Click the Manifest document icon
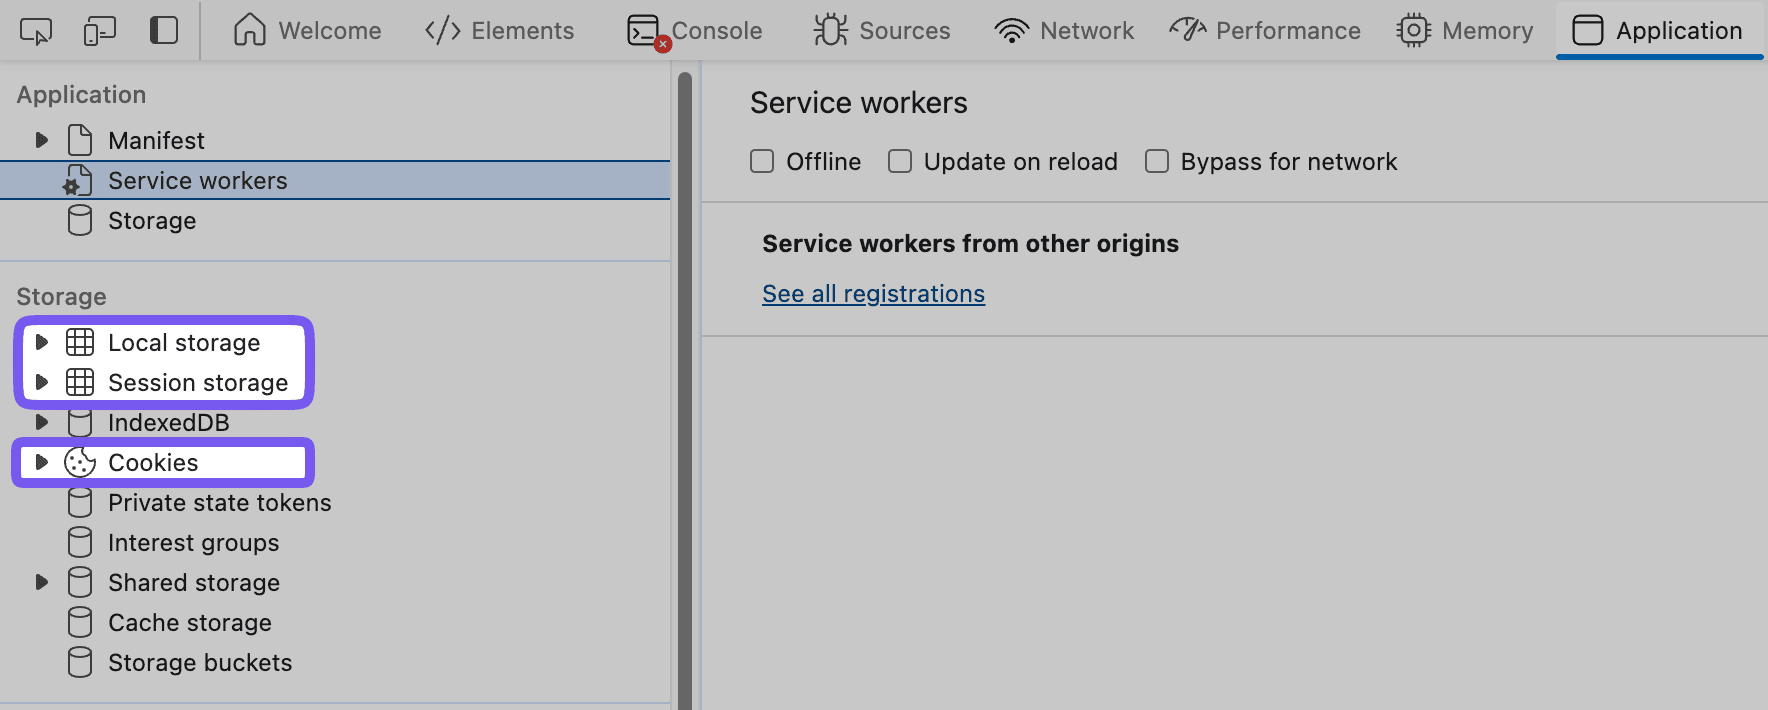The width and height of the screenshot is (1768, 710). tap(80, 141)
